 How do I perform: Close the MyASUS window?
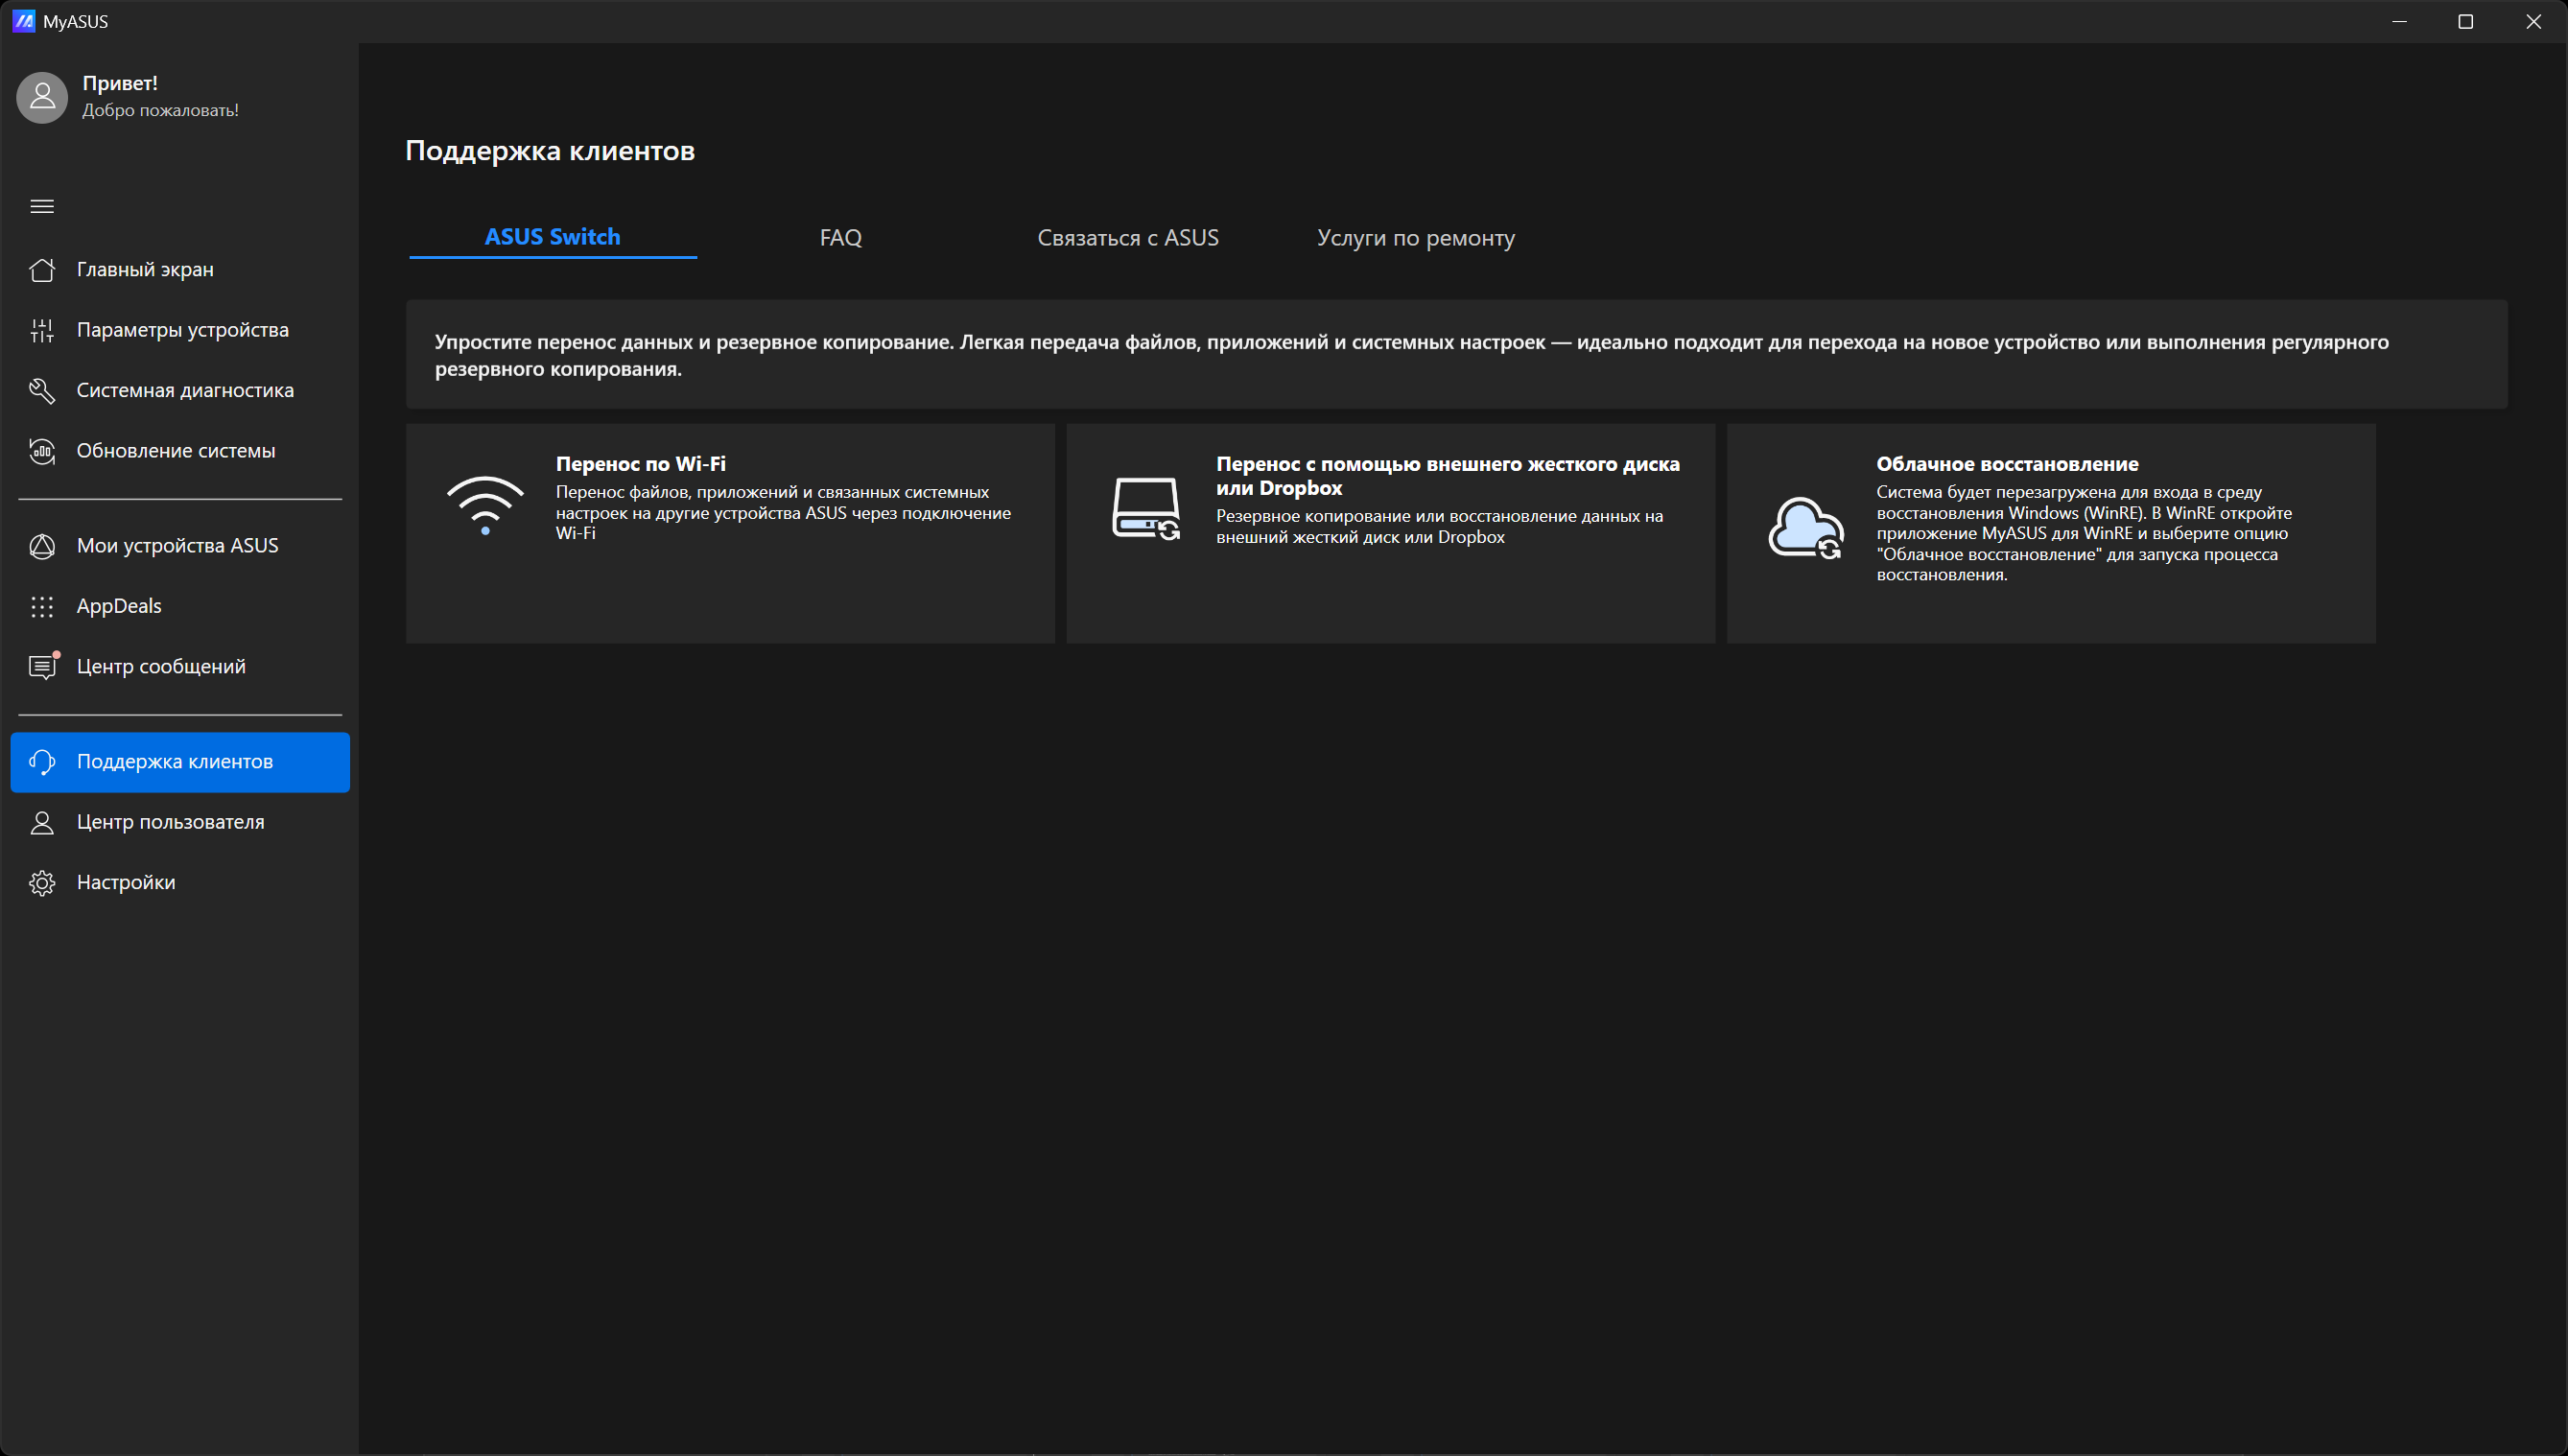2533,21
